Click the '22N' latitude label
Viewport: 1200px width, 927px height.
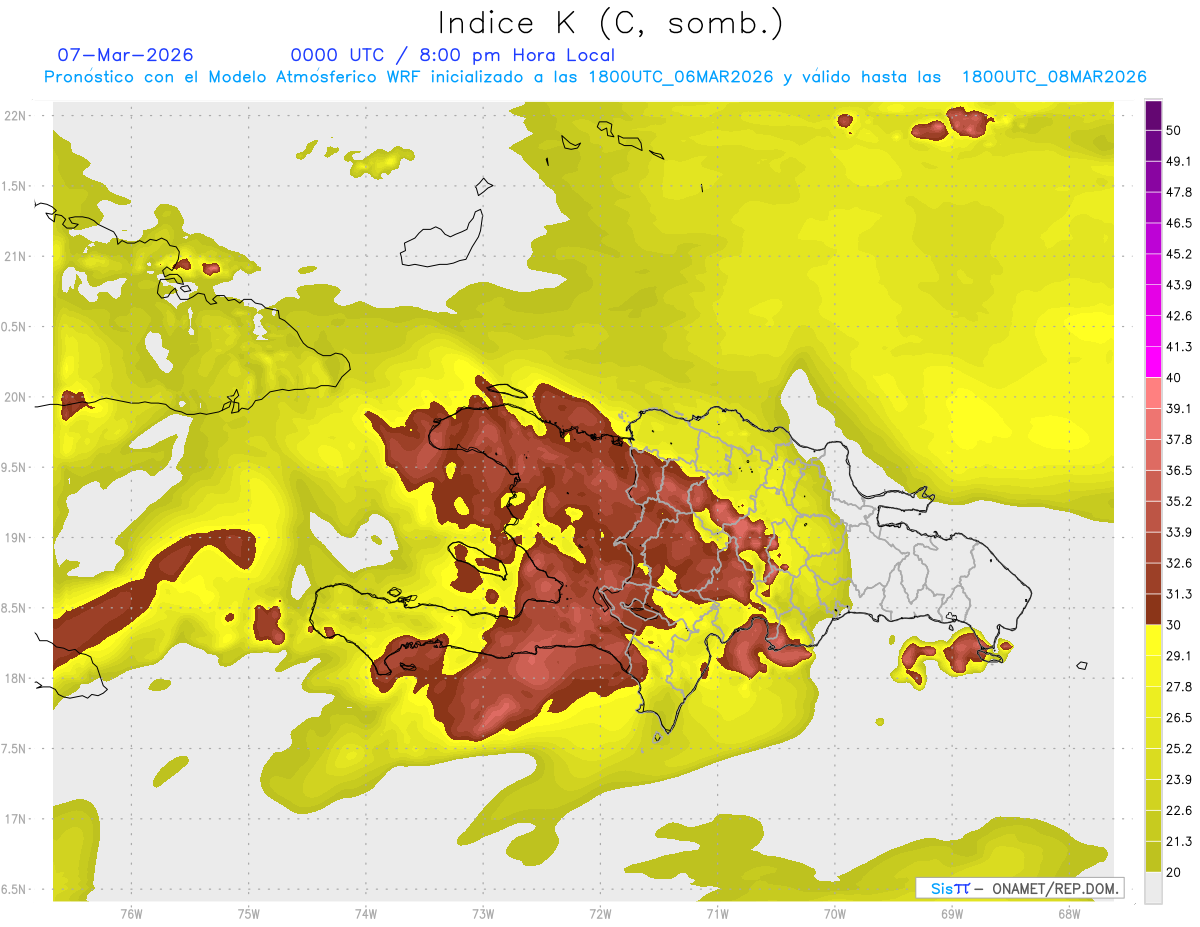16,116
